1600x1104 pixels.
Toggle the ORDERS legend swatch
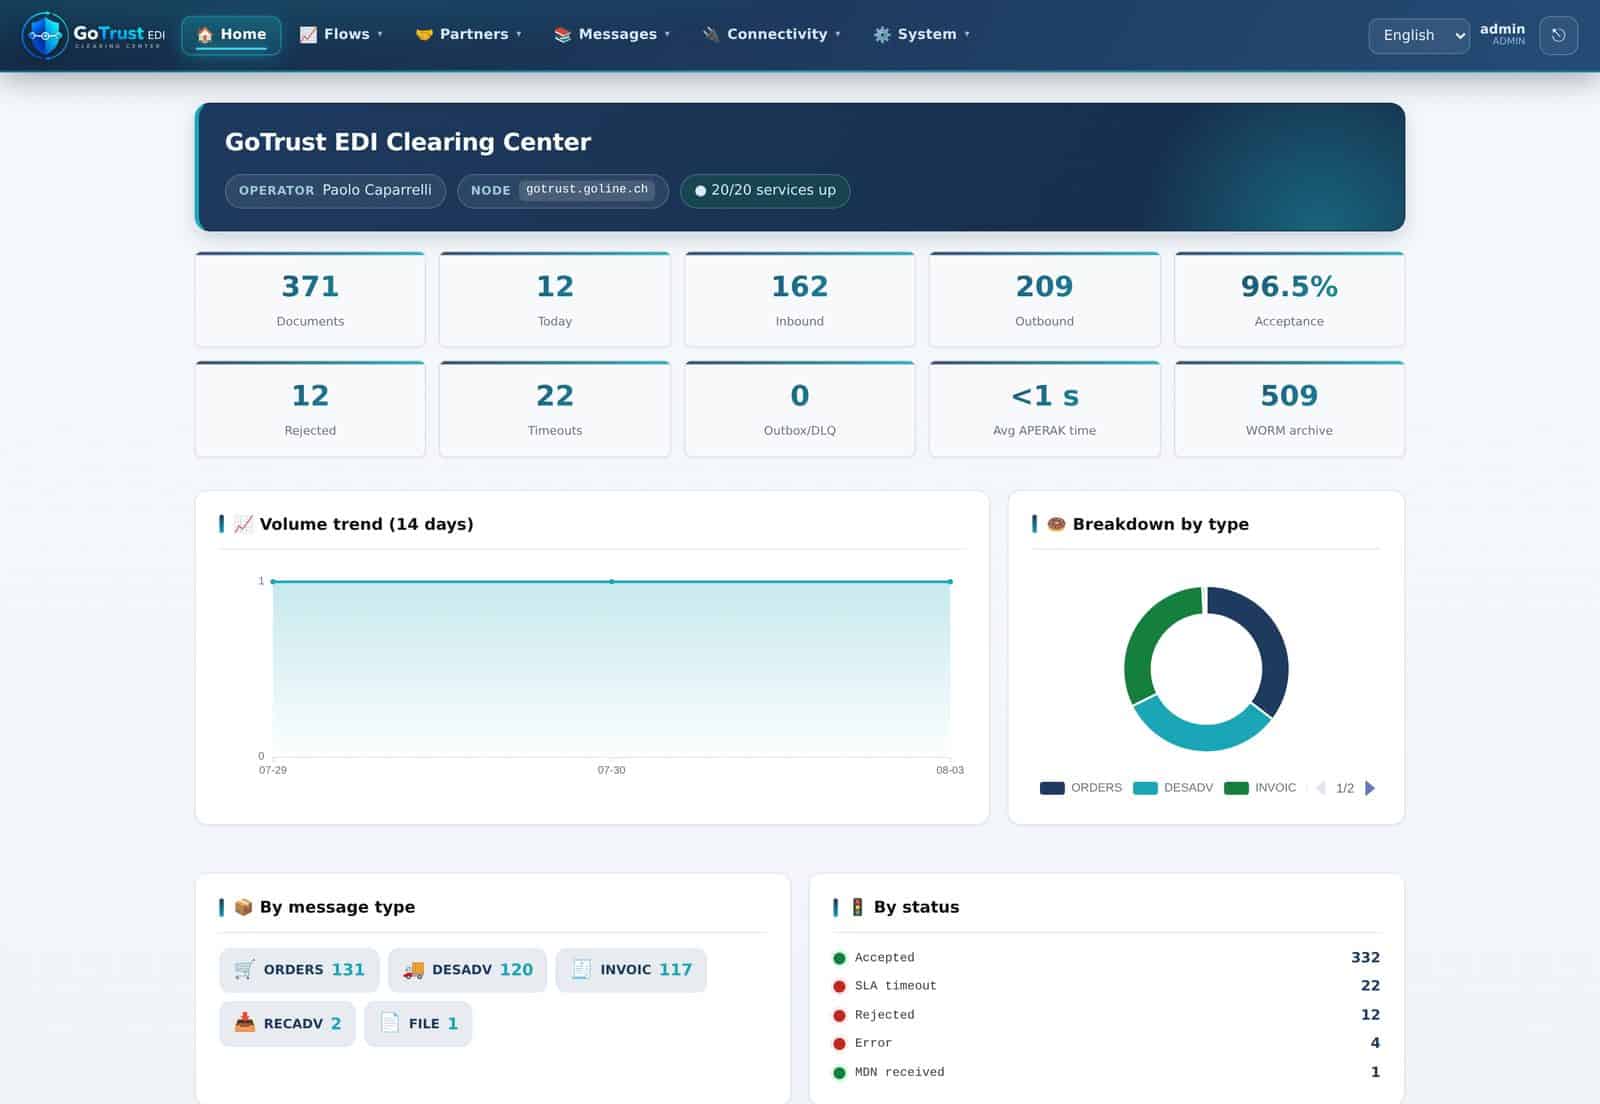[1052, 788]
